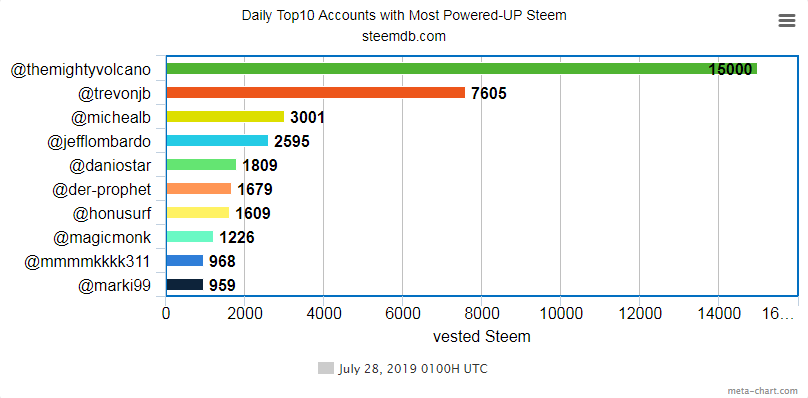The width and height of the screenshot is (808, 398).
Task: Click the vested Steem axis title
Action: [x=481, y=337]
